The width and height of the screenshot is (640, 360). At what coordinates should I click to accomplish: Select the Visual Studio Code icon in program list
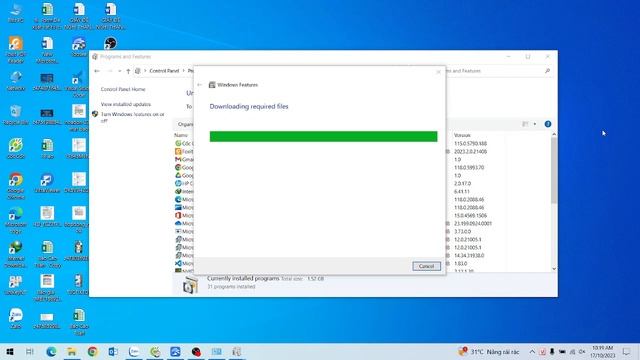click(178, 263)
